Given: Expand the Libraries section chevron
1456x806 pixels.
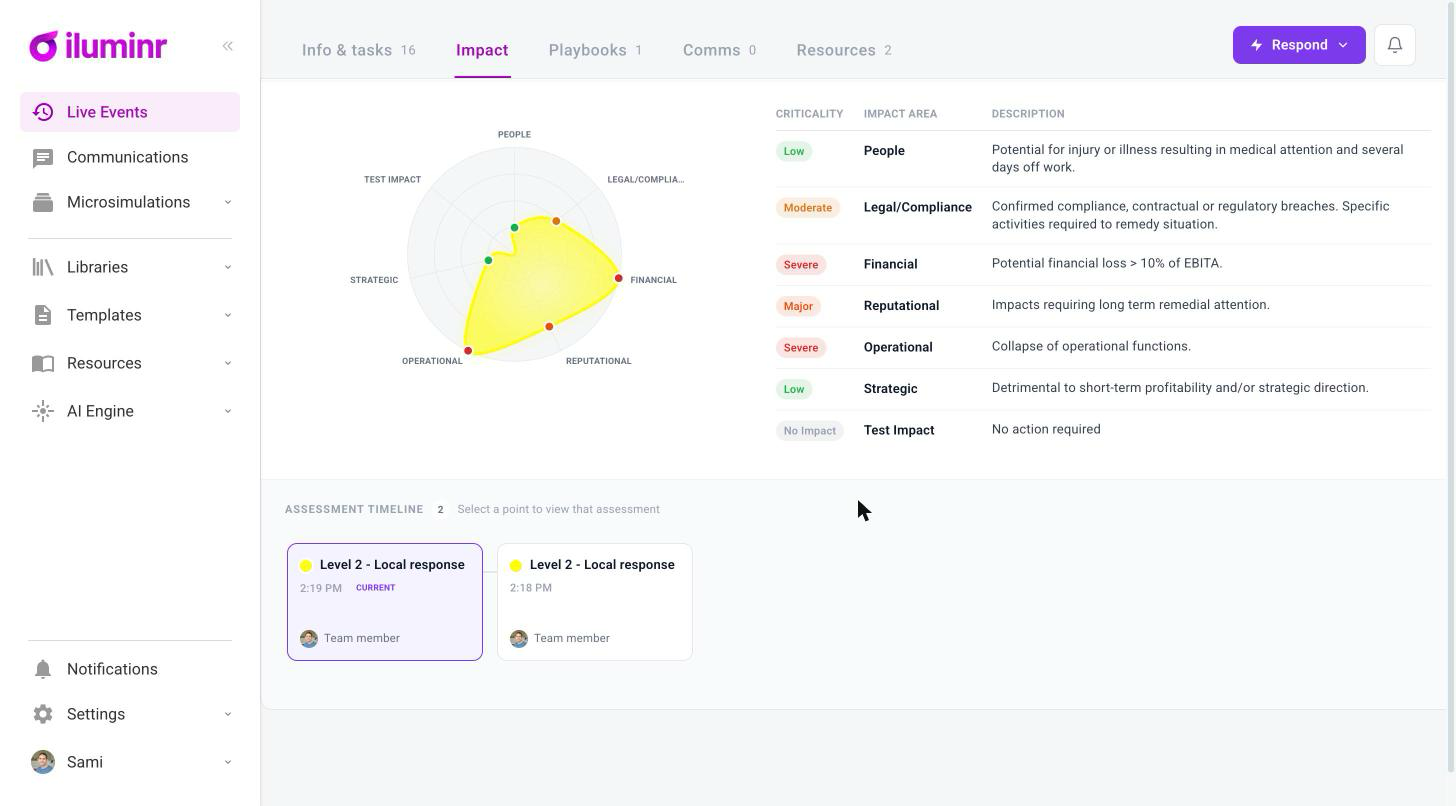Looking at the screenshot, I should pyautogui.click(x=228, y=267).
